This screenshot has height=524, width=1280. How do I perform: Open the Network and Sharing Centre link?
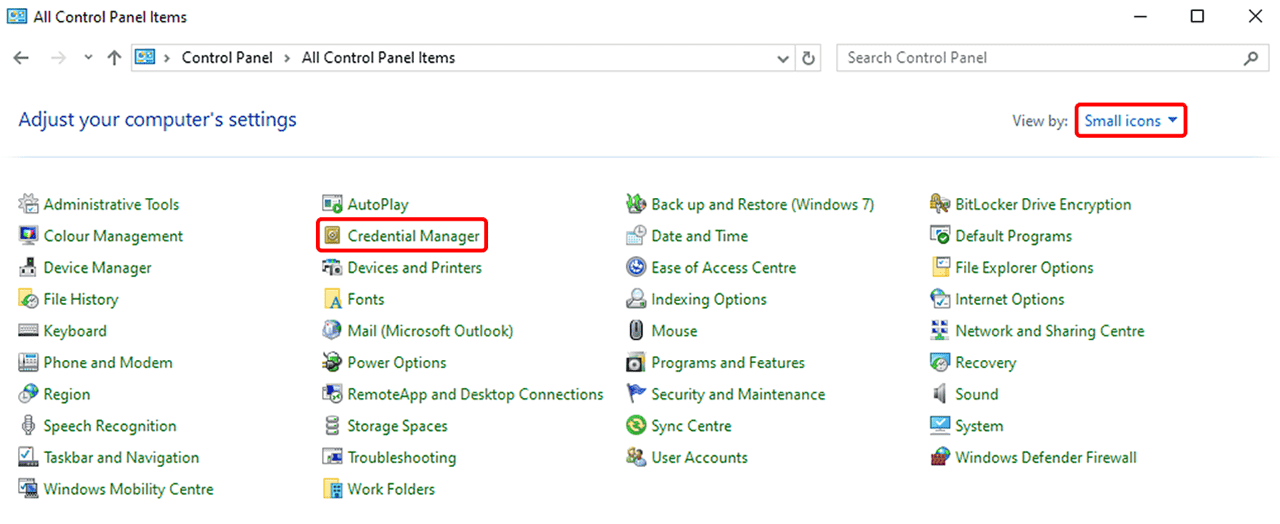tap(1049, 331)
